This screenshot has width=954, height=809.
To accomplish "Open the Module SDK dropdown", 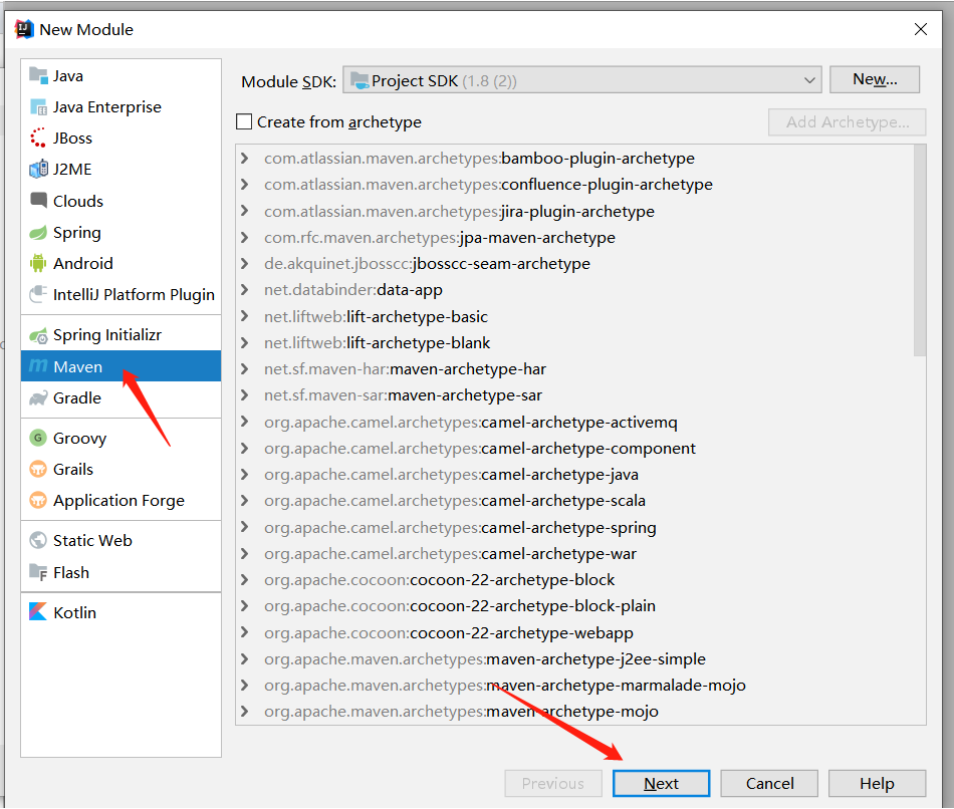I will click(582, 80).
